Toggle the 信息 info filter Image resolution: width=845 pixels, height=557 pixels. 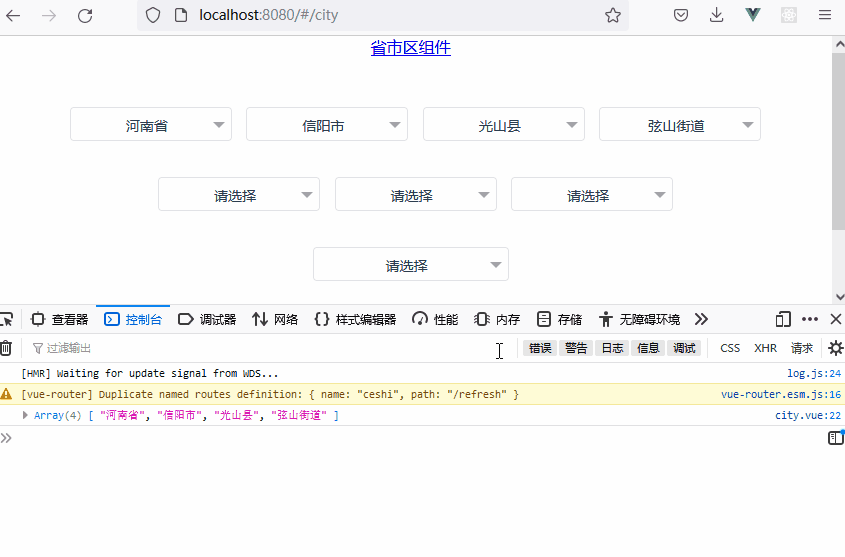(648, 348)
